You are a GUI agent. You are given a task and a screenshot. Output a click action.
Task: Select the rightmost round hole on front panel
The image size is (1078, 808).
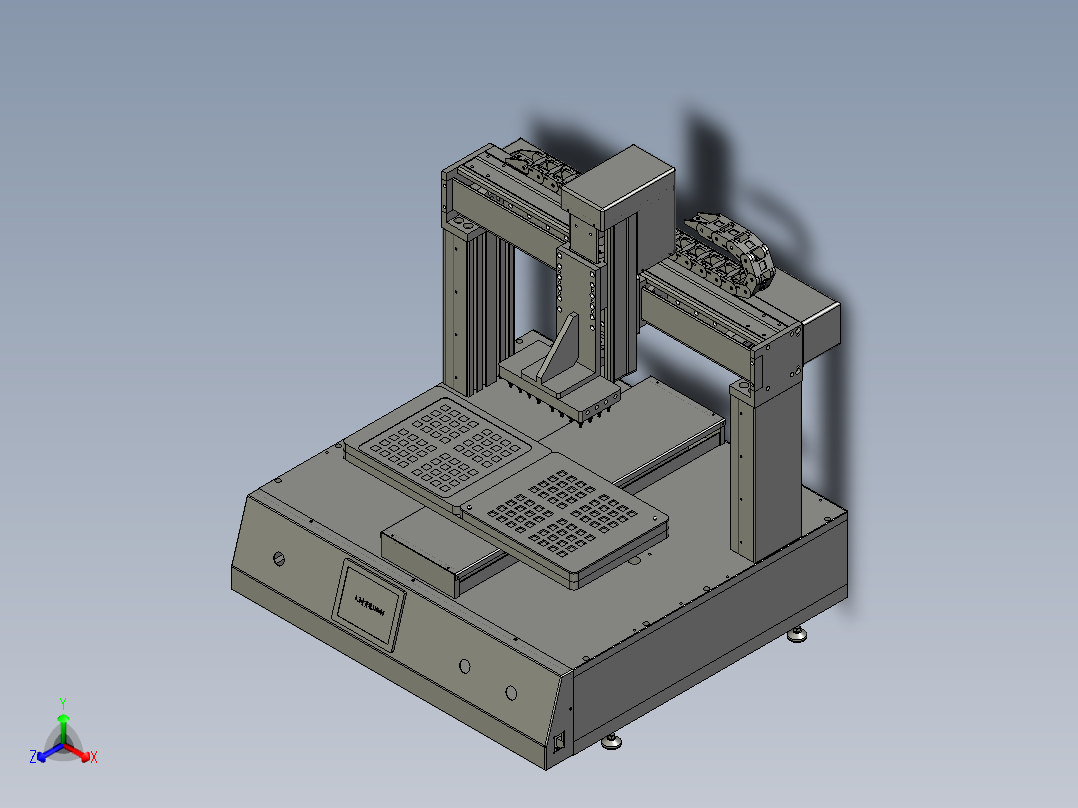click(511, 693)
